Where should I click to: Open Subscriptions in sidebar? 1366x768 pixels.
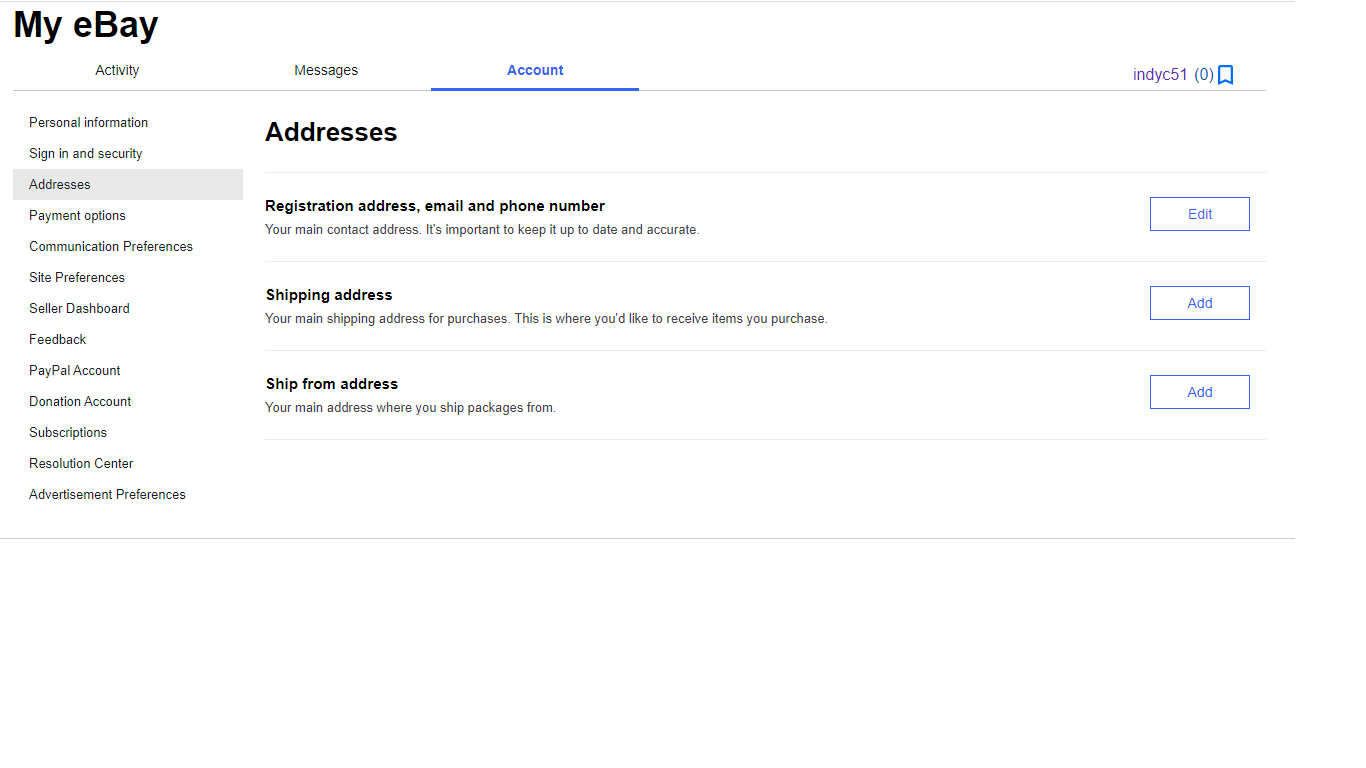coord(68,432)
